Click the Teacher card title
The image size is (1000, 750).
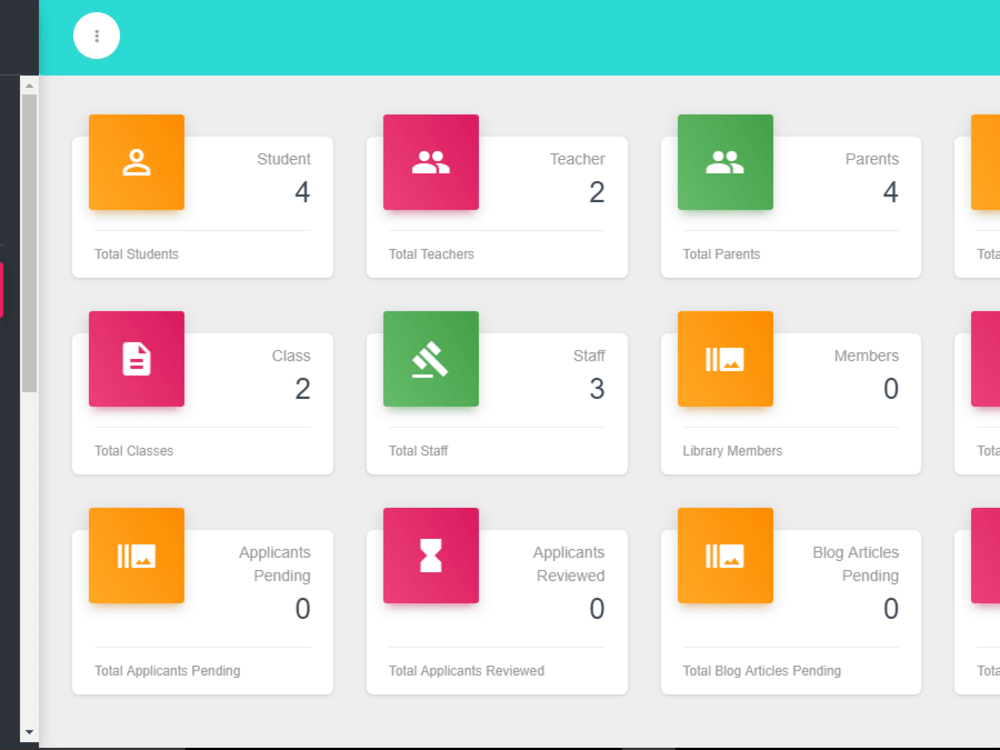coord(577,159)
